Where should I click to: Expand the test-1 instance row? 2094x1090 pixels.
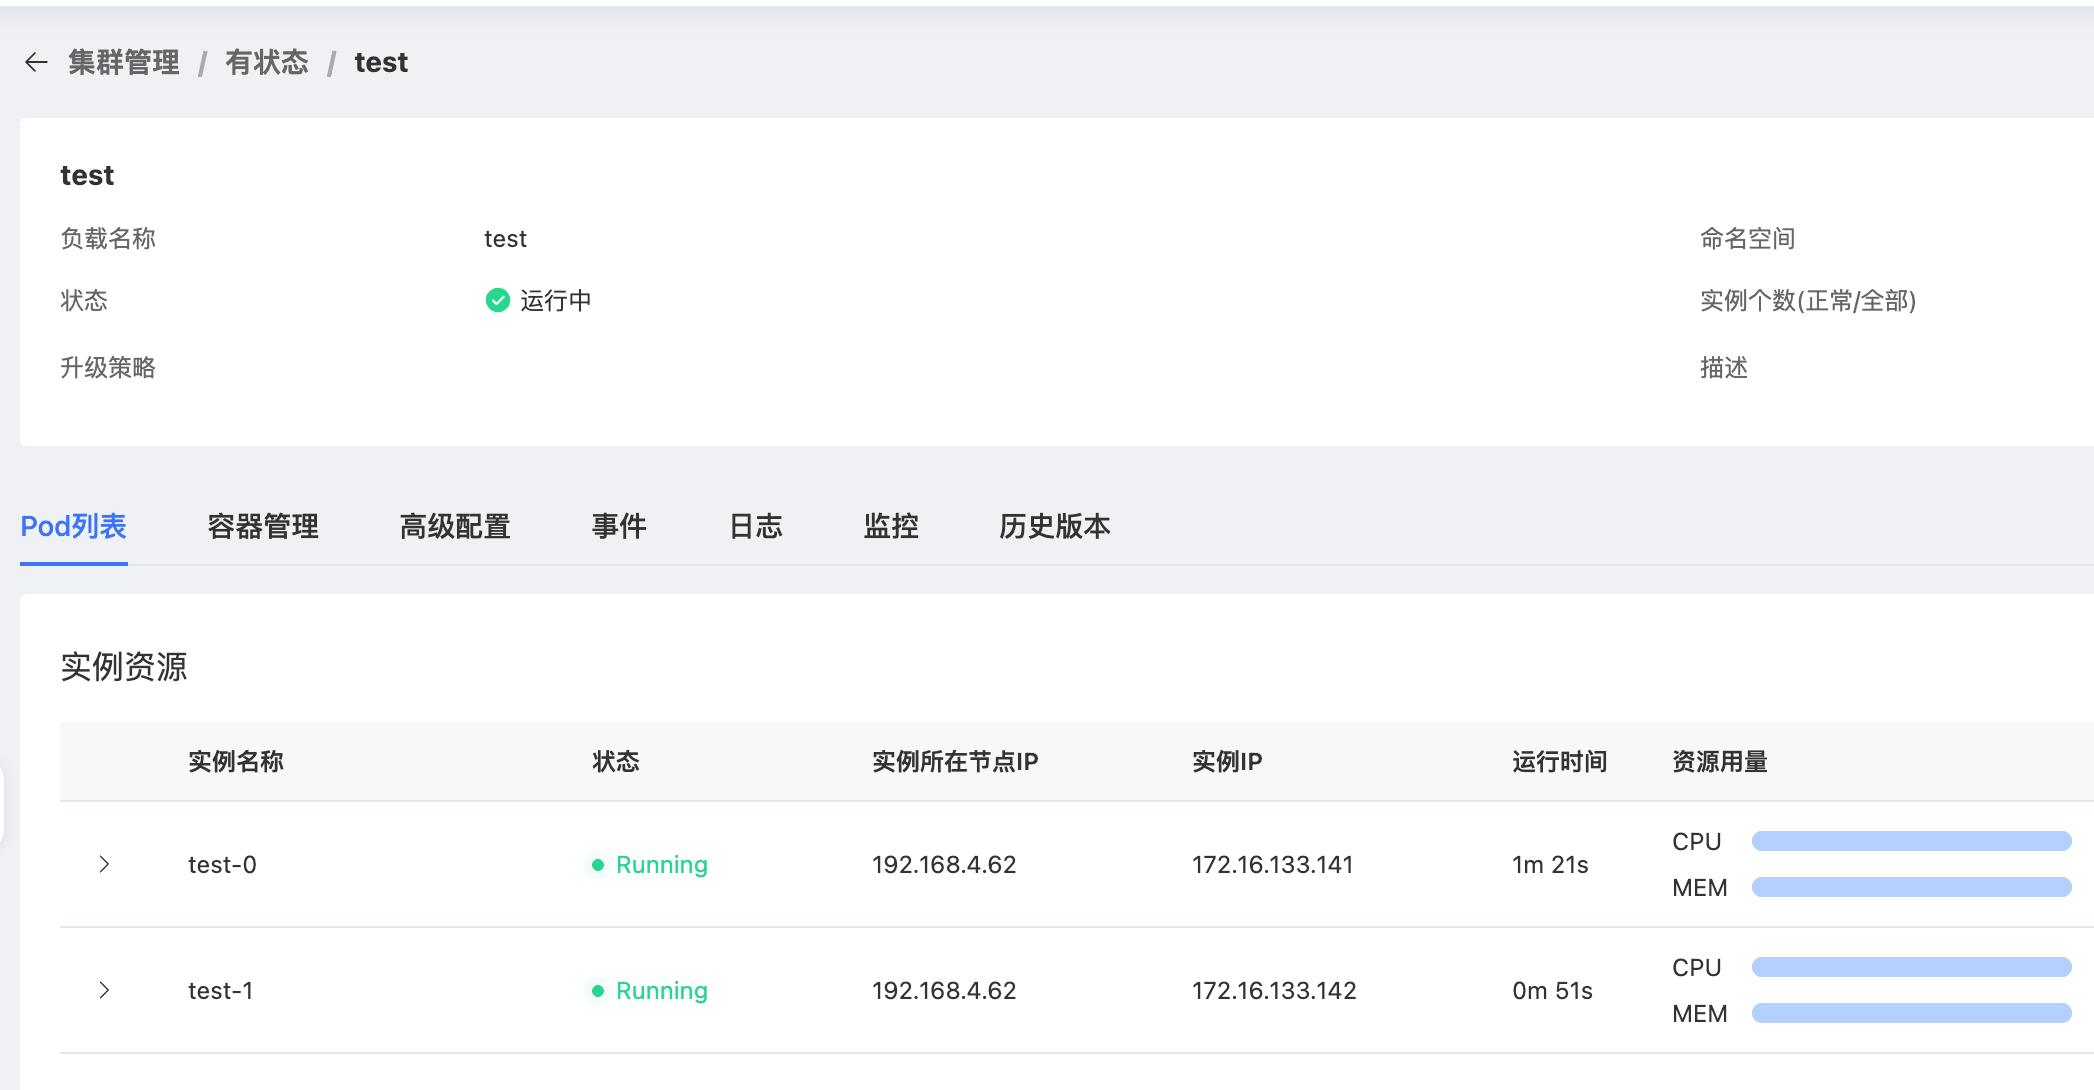click(x=104, y=990)
